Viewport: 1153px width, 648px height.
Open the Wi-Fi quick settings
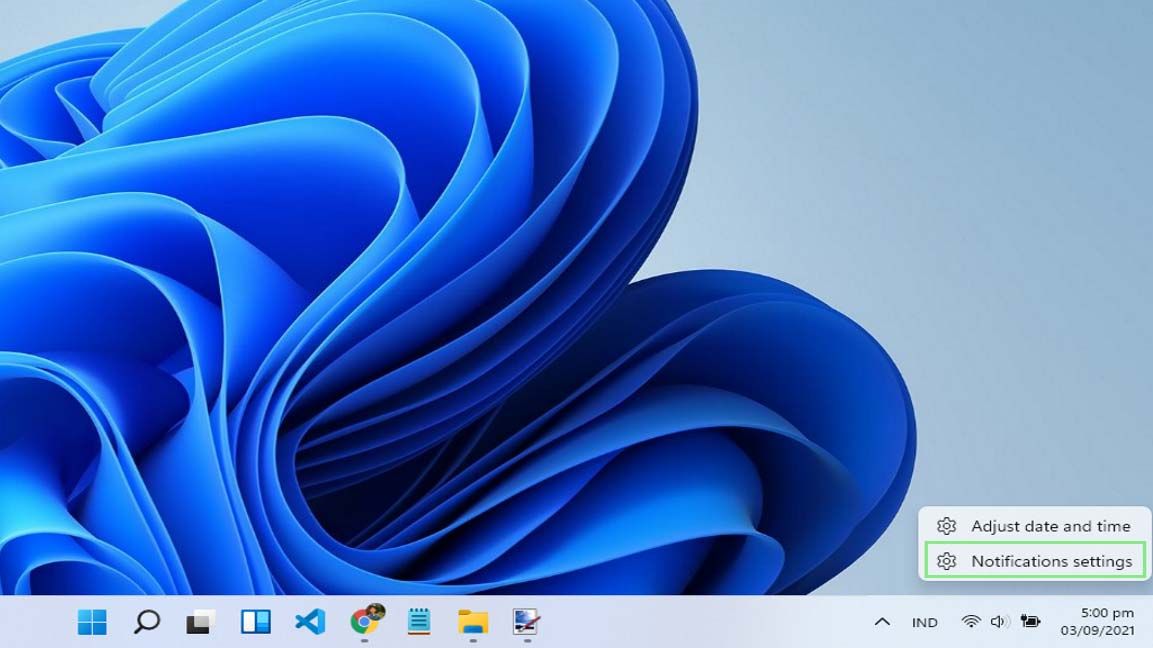coord(970,622)
